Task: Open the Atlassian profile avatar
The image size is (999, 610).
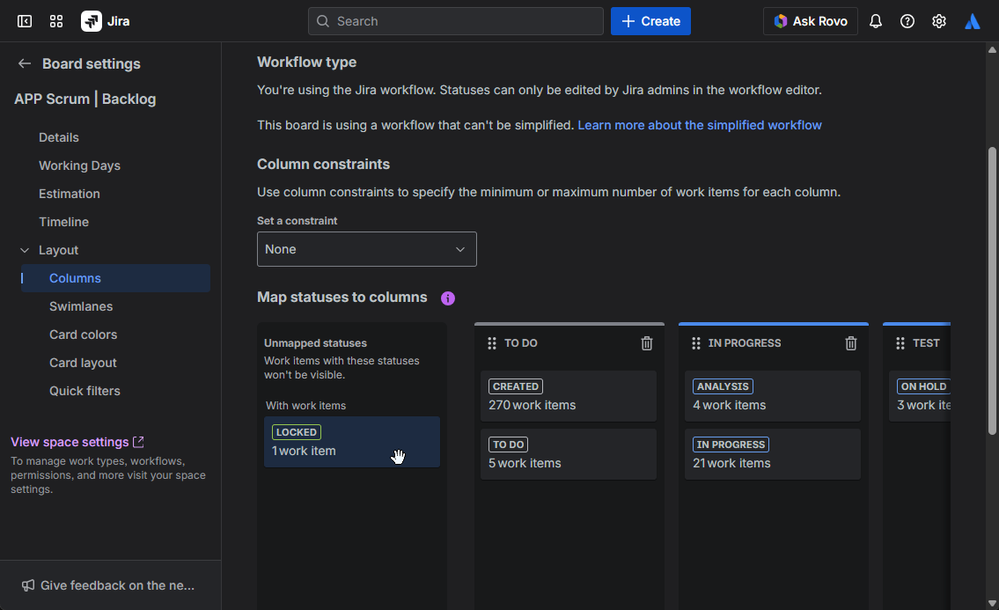Action: click(x=972, y=22)
